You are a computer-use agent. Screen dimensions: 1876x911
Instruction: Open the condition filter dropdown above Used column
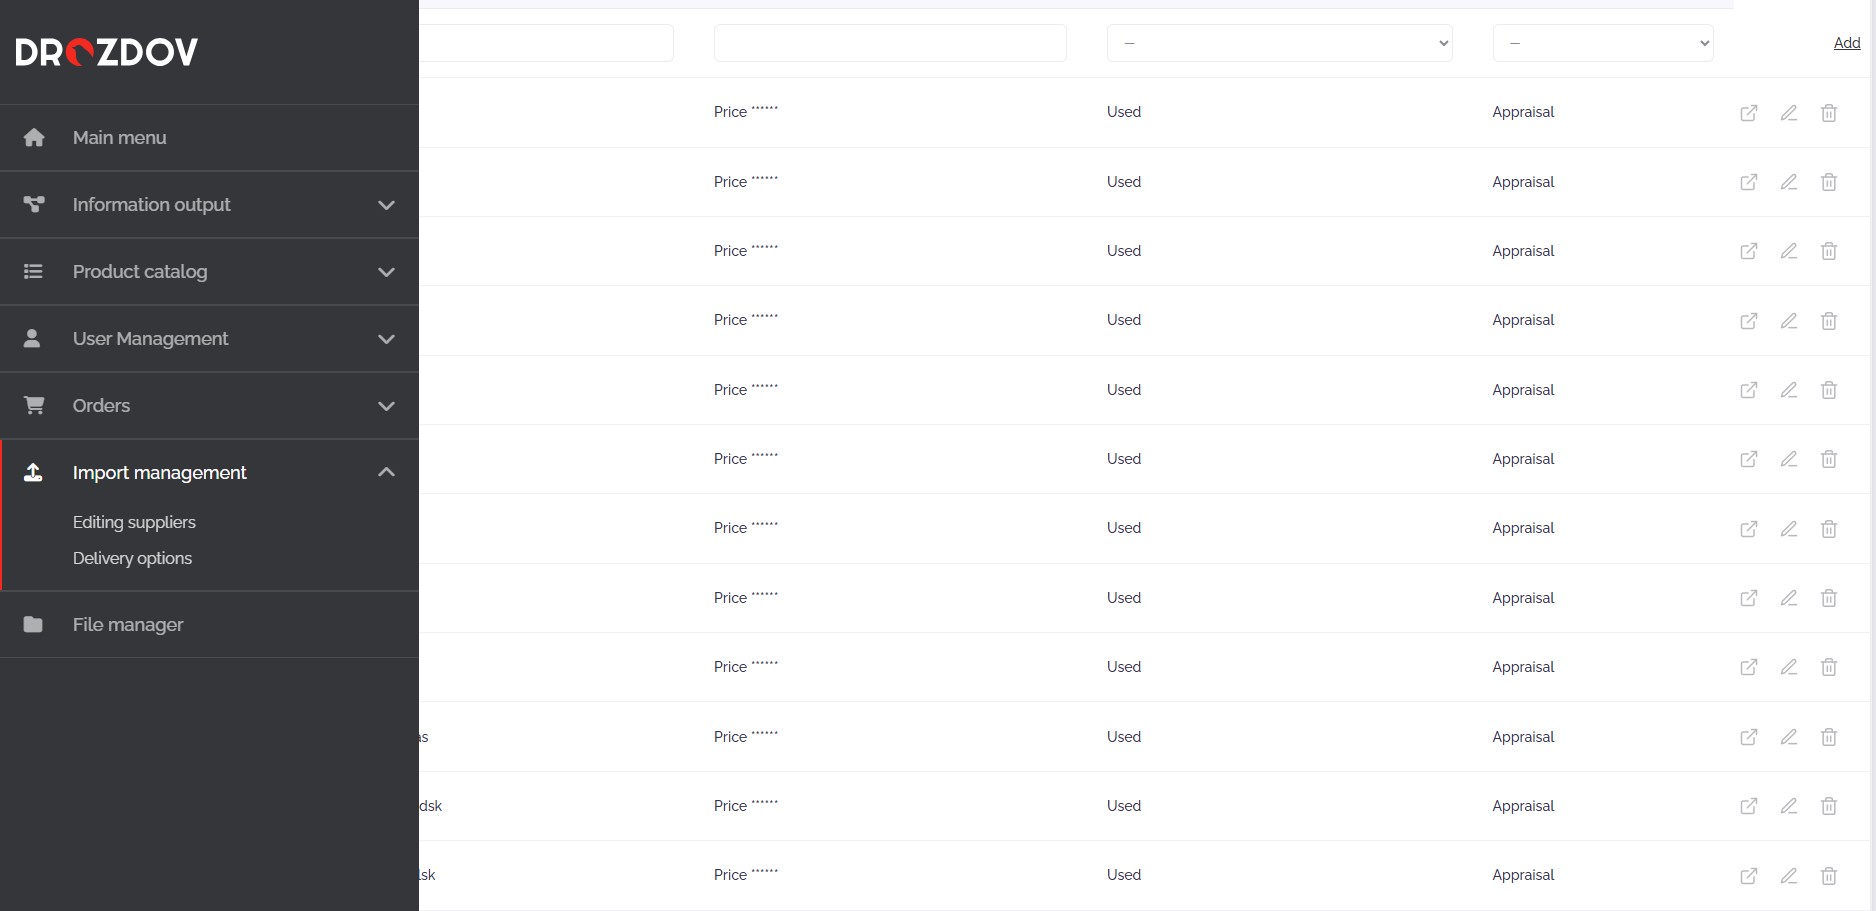[x=1279, y=43]
